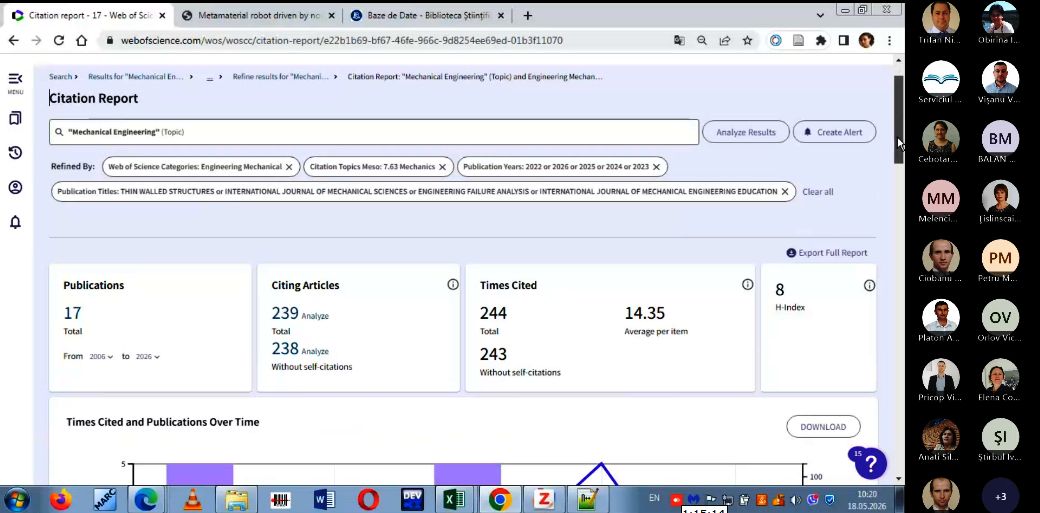Screen dimensions: 1040x513
Task: Expand the tab search chevron
Action: (820, 15)
